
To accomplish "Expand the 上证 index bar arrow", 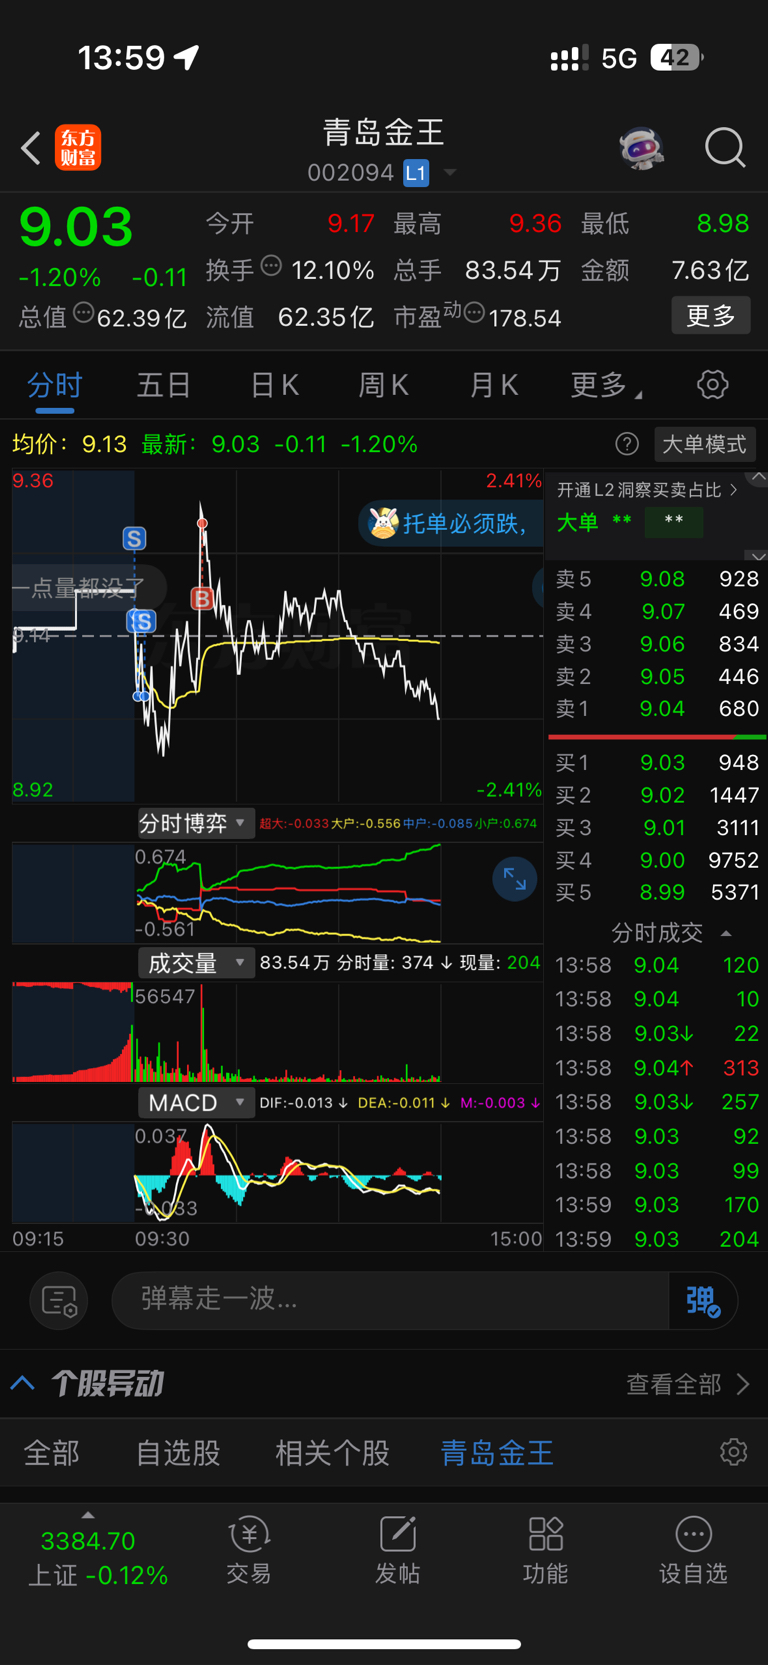I will pyautogui.click(x=88, y=1515).
